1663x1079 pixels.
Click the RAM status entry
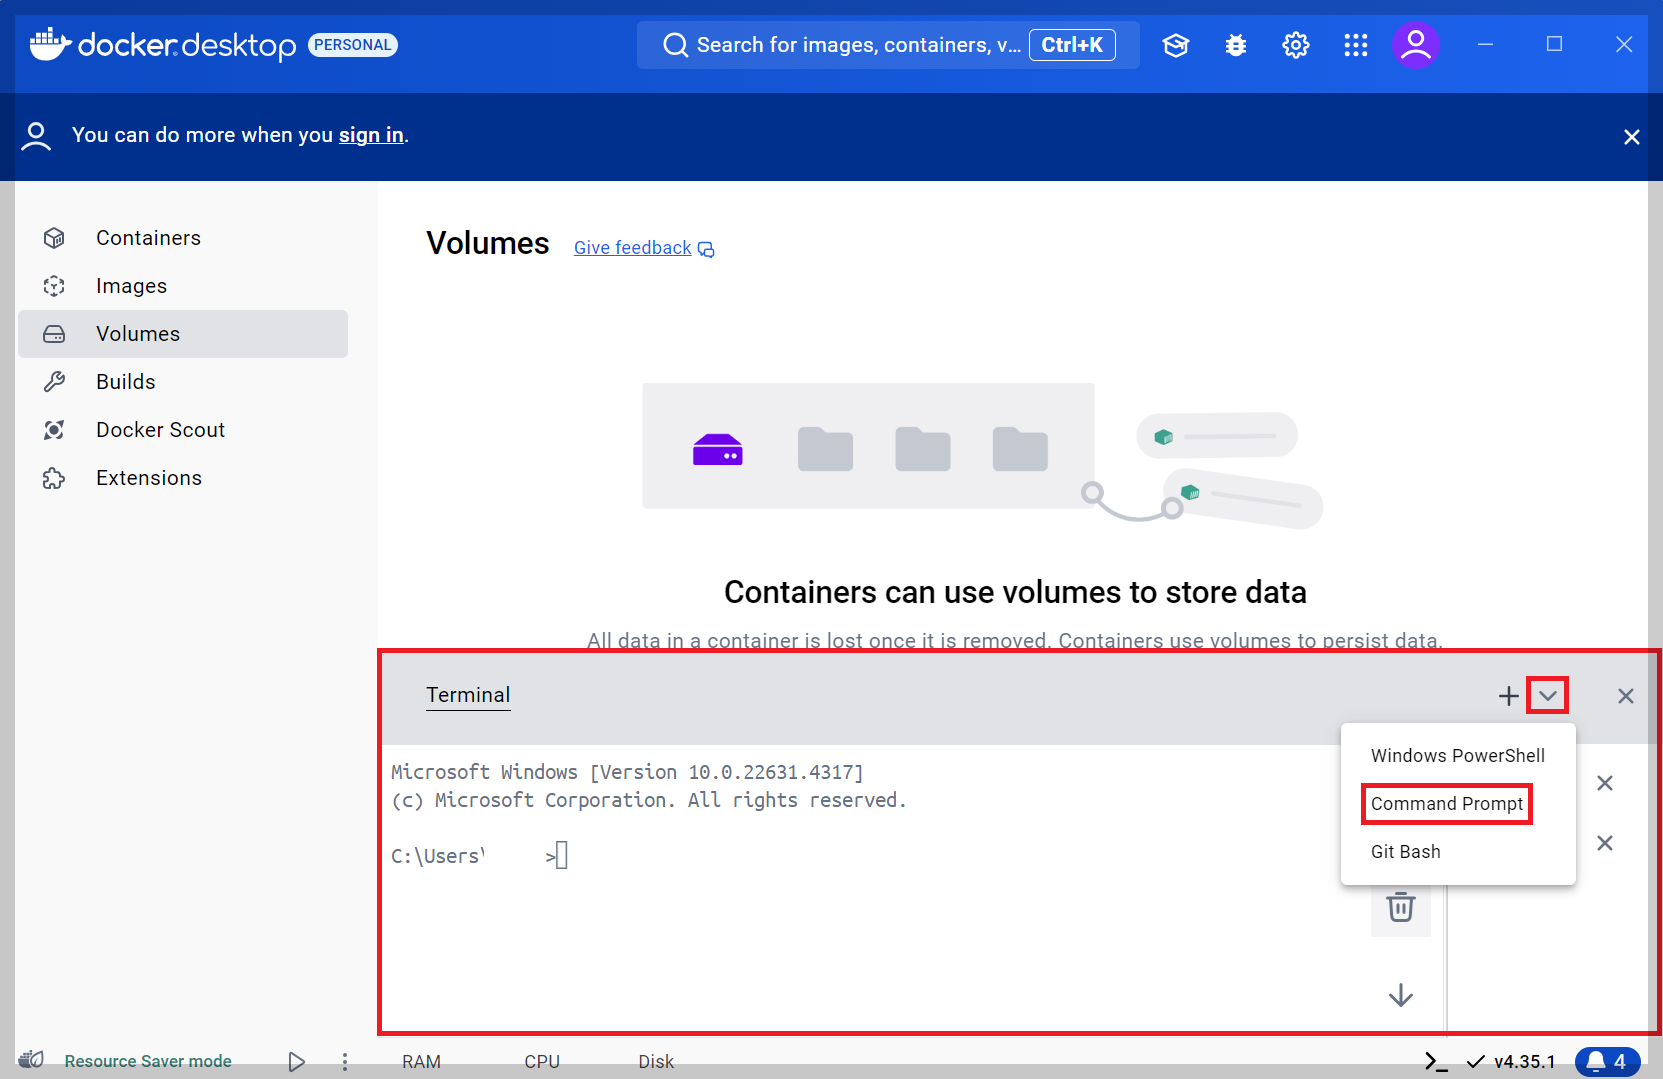click(421, 1062)
